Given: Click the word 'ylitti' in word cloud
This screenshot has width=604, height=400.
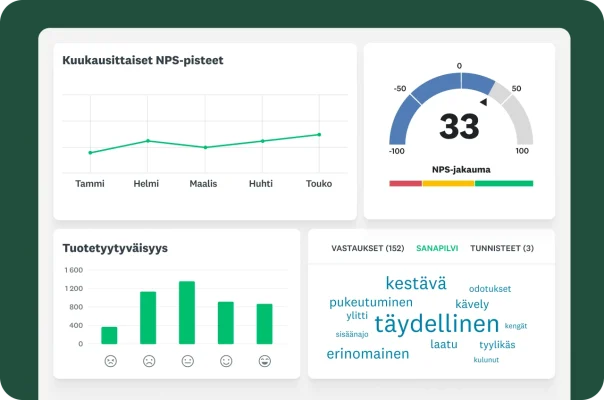Looking at the screenshot, I should [x=357, y=316].
